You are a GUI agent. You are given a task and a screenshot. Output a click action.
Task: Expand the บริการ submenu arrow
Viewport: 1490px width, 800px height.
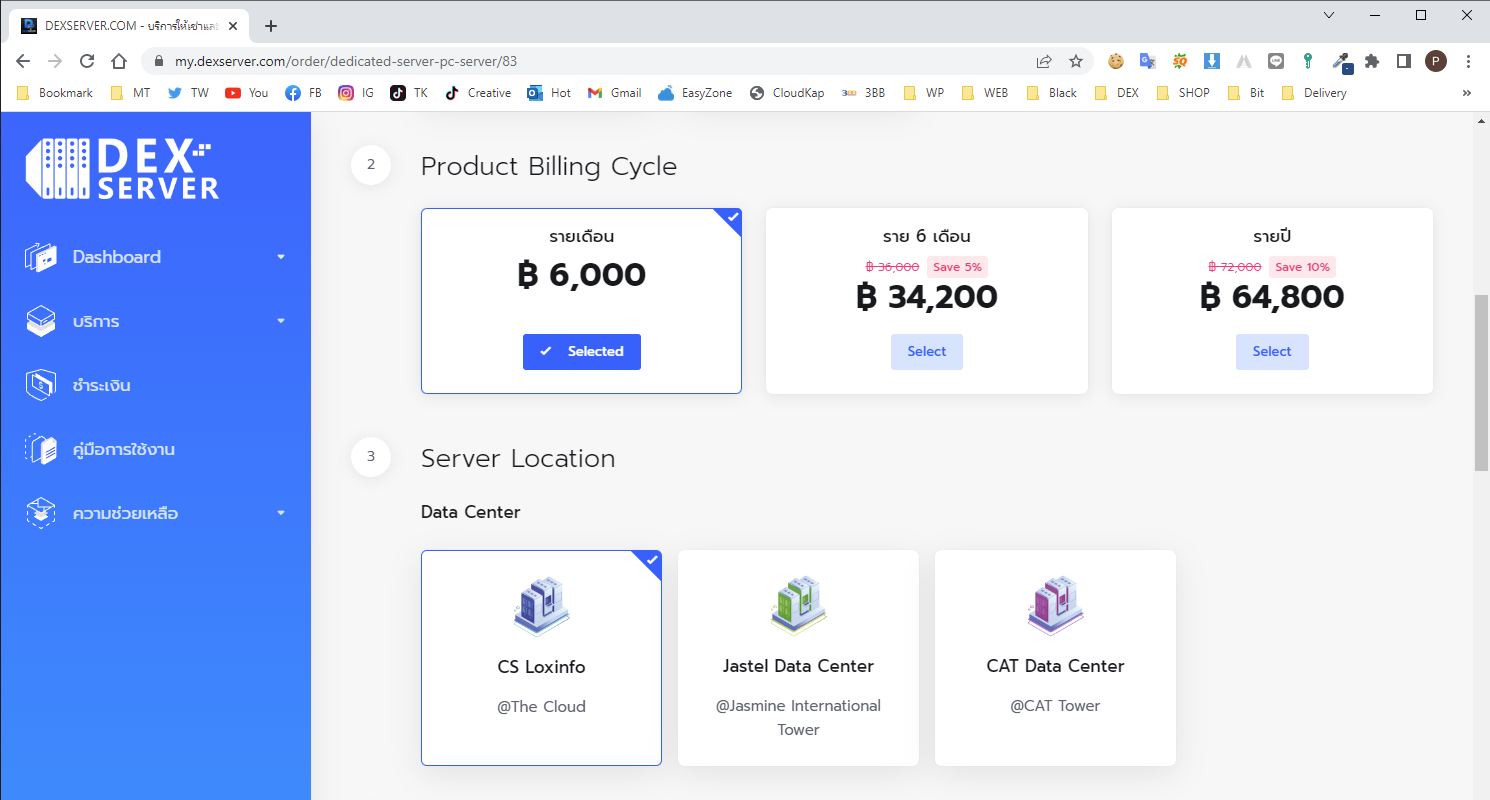281,321
